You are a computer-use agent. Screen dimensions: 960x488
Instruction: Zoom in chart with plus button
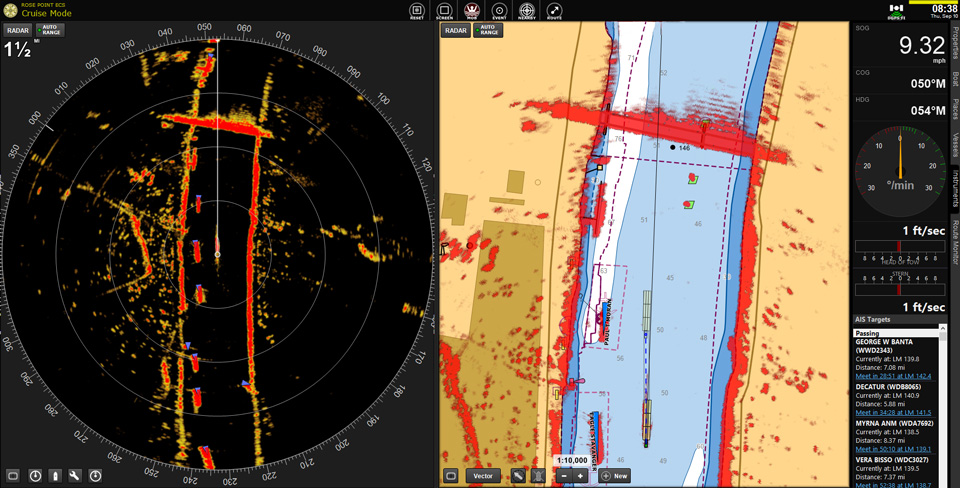[x=580, y=476]
